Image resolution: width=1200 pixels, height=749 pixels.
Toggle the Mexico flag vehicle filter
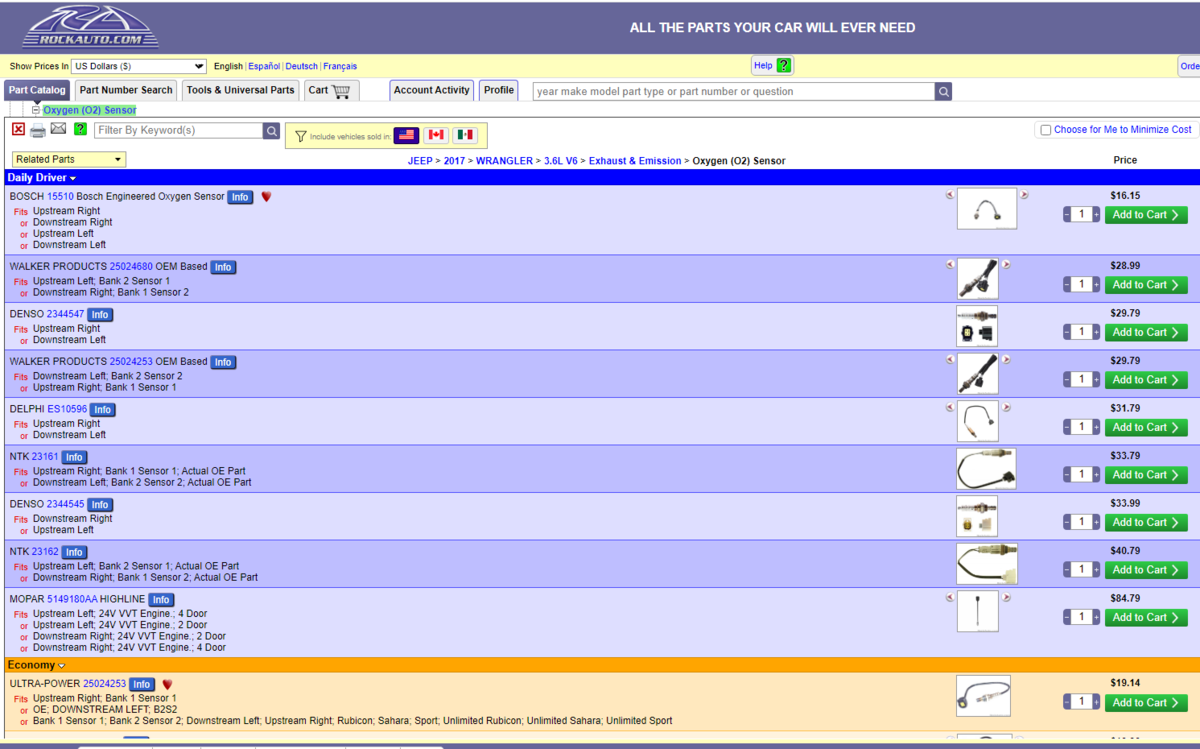tap(465, 135)
